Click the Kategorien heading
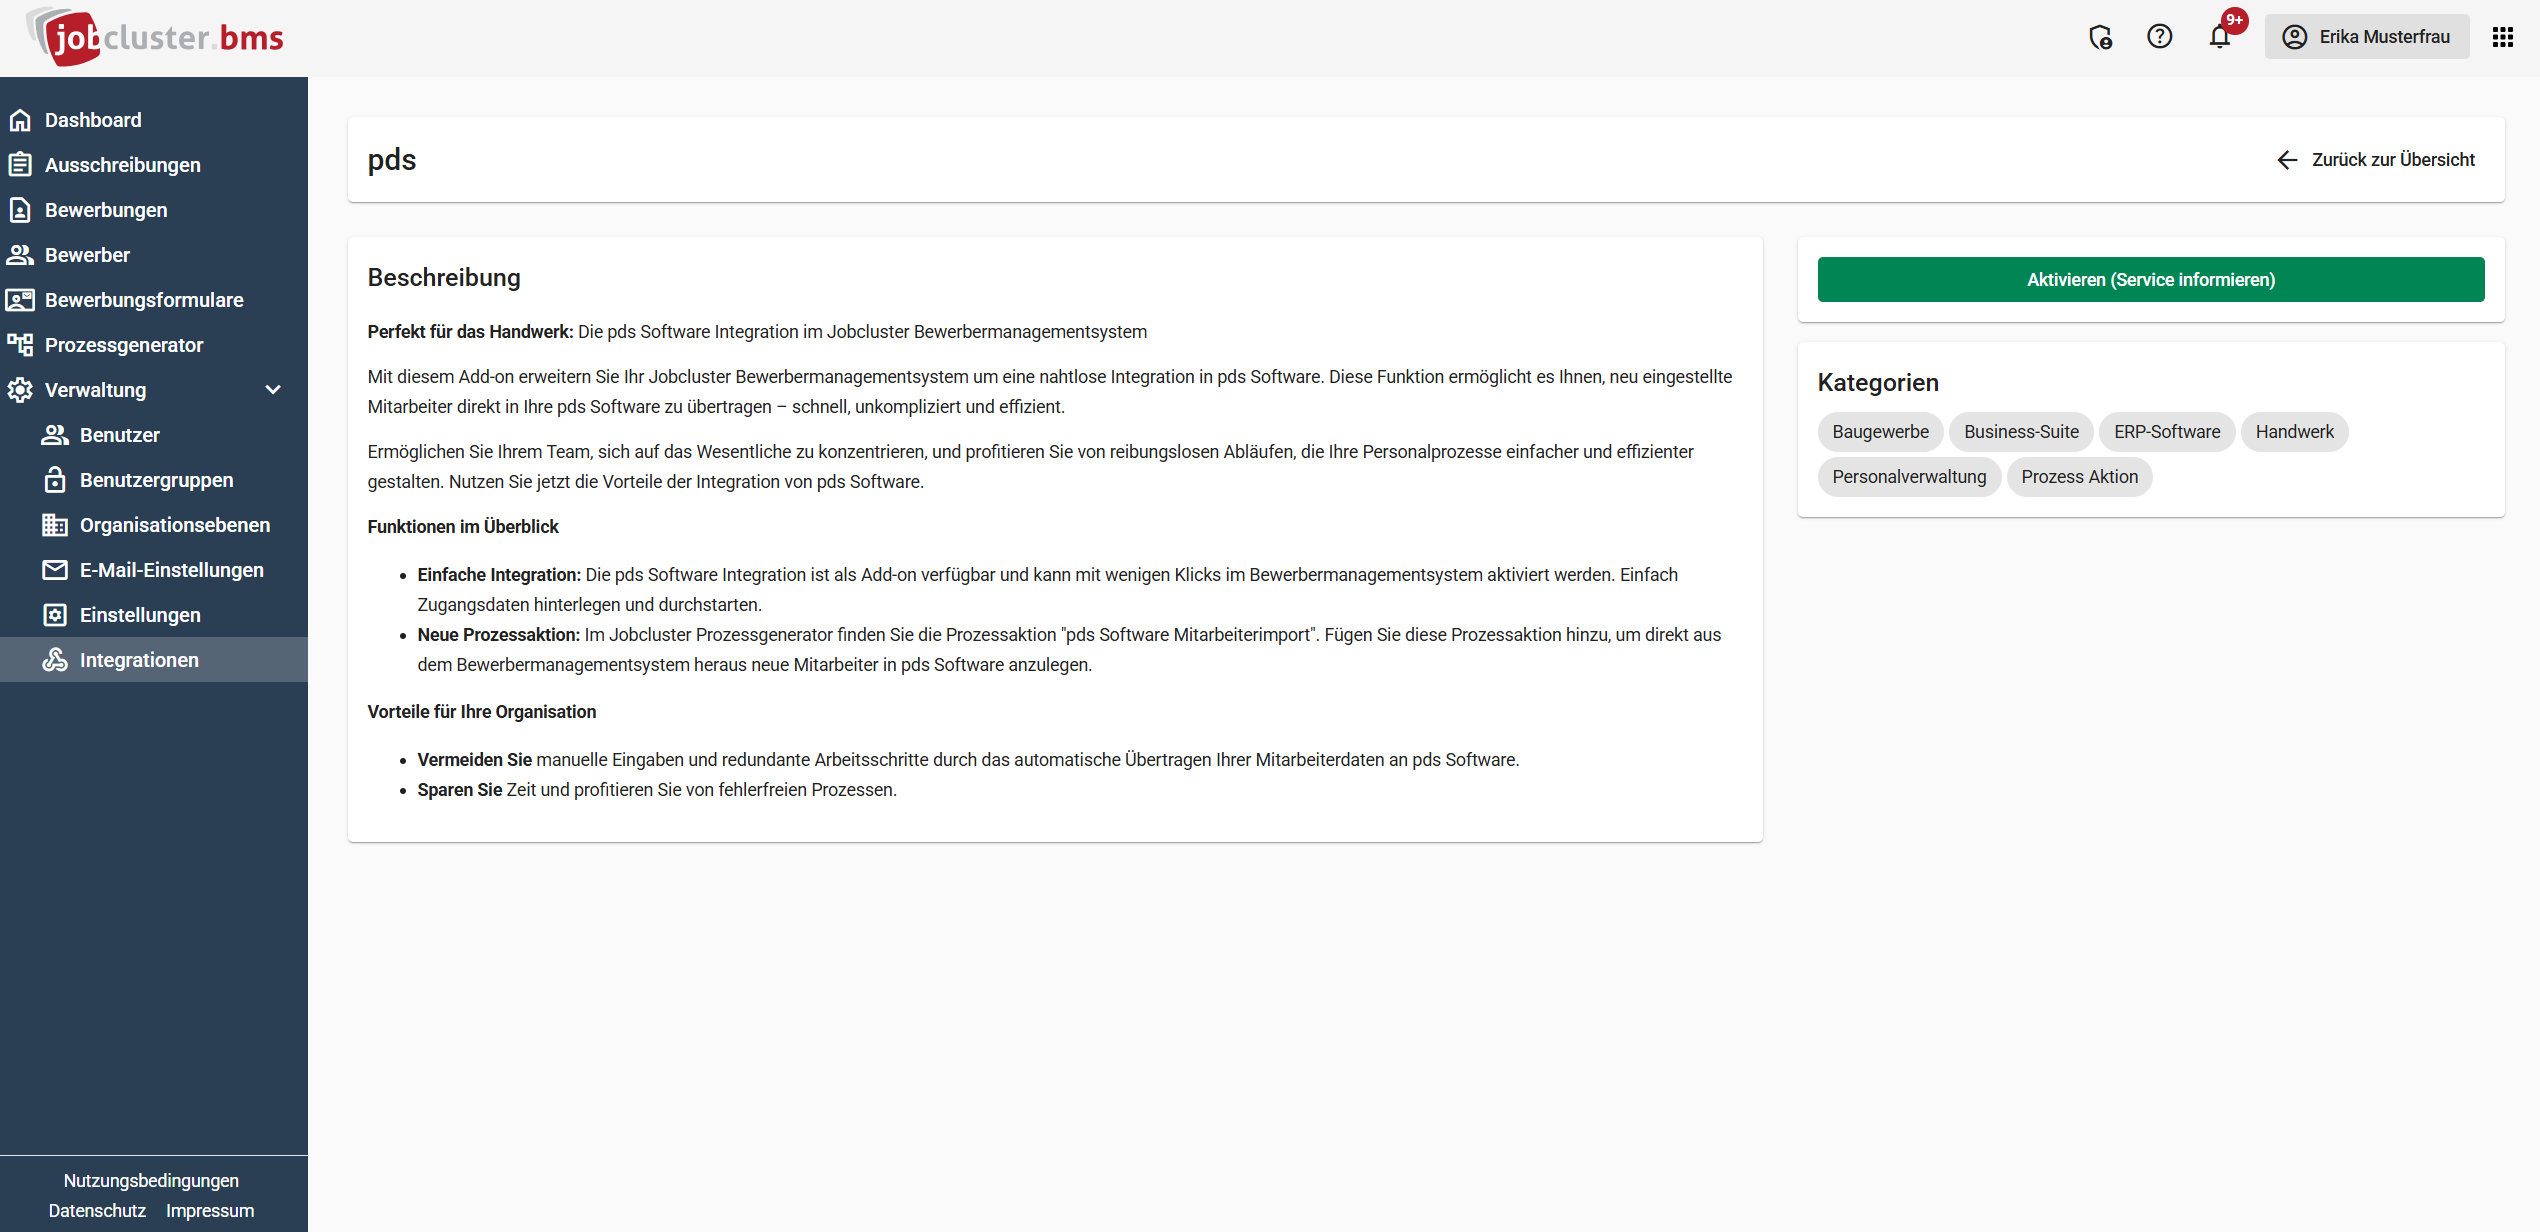Viewport: 2540px width, 1232px height. 1878,383
